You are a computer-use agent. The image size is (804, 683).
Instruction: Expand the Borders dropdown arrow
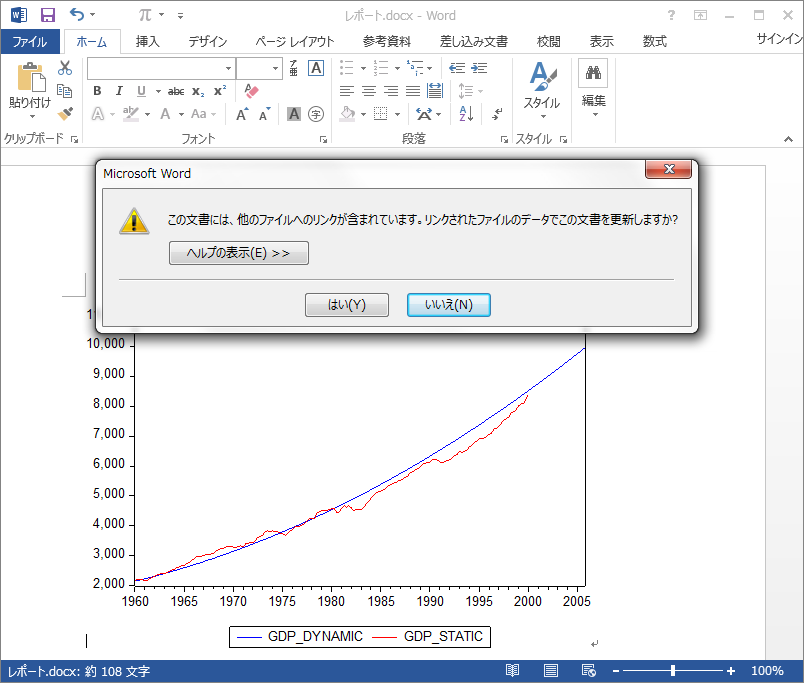pos(397,114)
